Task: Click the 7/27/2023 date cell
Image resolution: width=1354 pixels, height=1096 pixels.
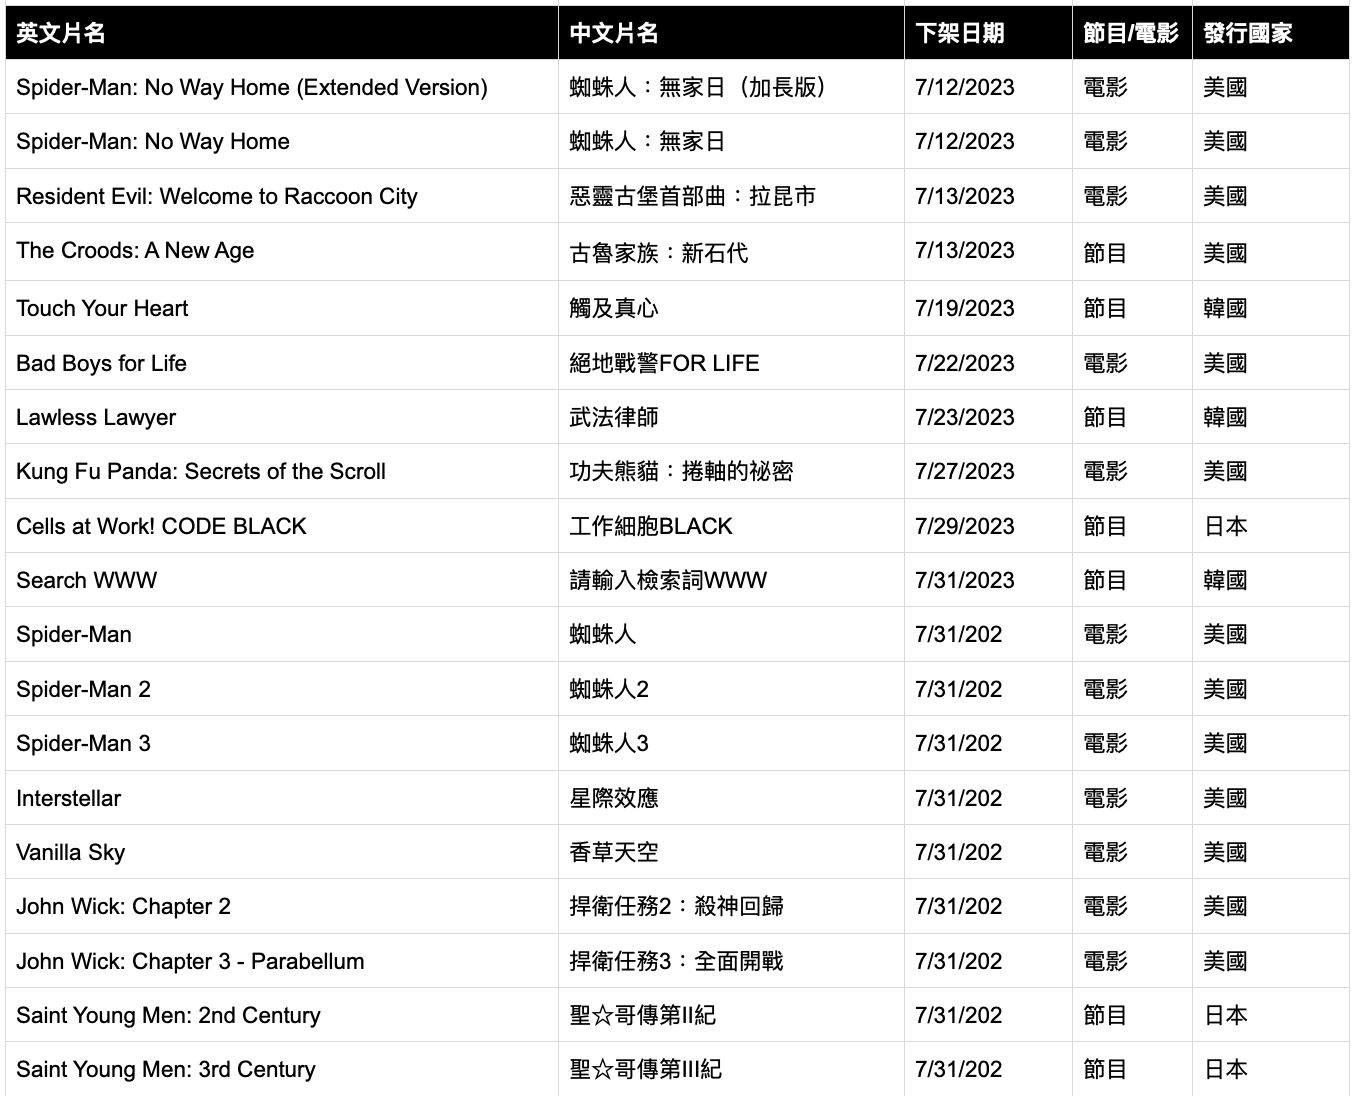Action: (988, 471)
